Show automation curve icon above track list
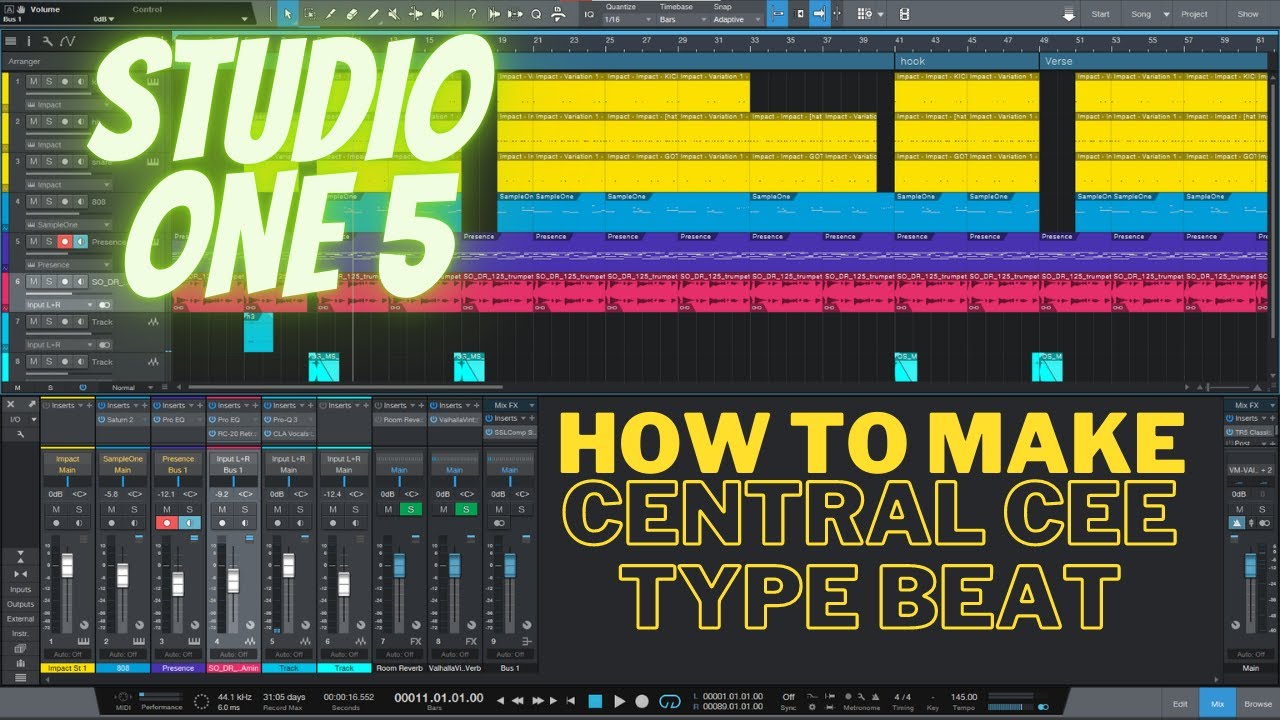Viewport: 1280px width, 720px height. 67,41
